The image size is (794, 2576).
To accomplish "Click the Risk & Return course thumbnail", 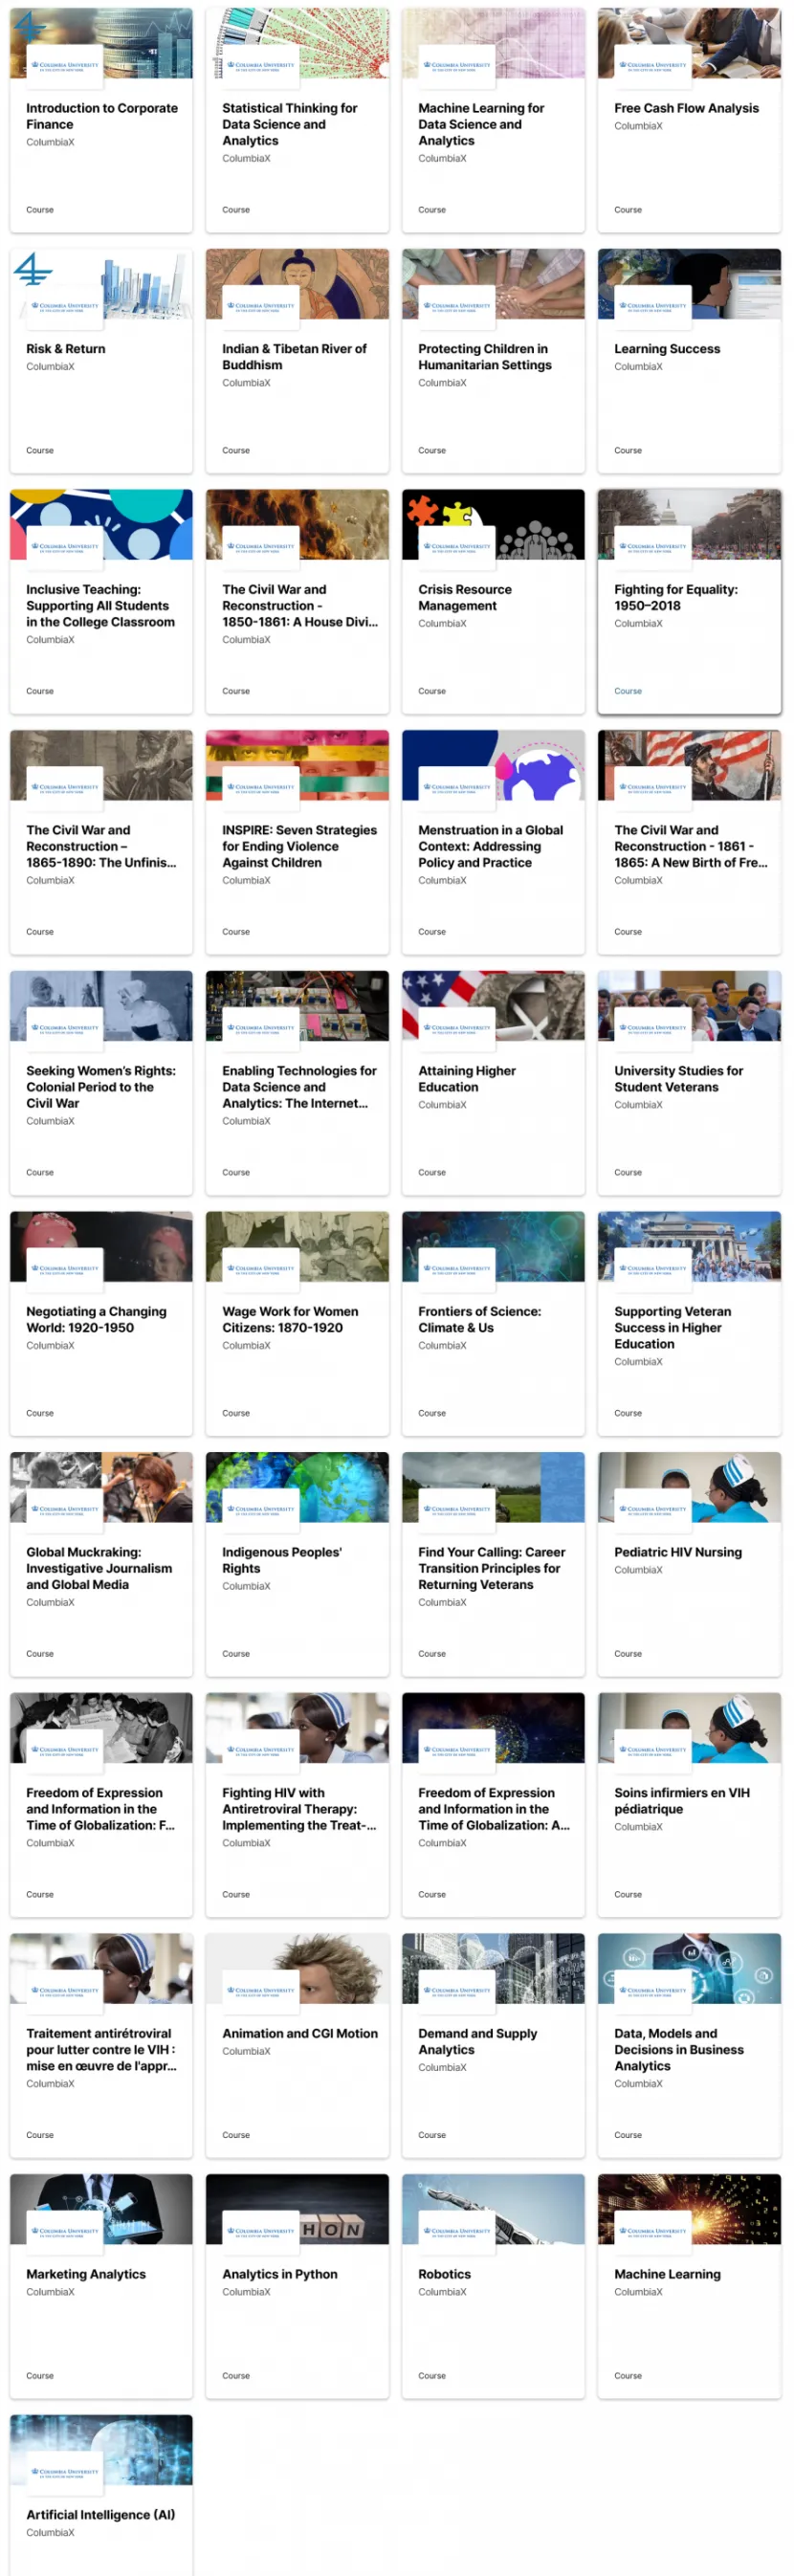I will (101, 284).
